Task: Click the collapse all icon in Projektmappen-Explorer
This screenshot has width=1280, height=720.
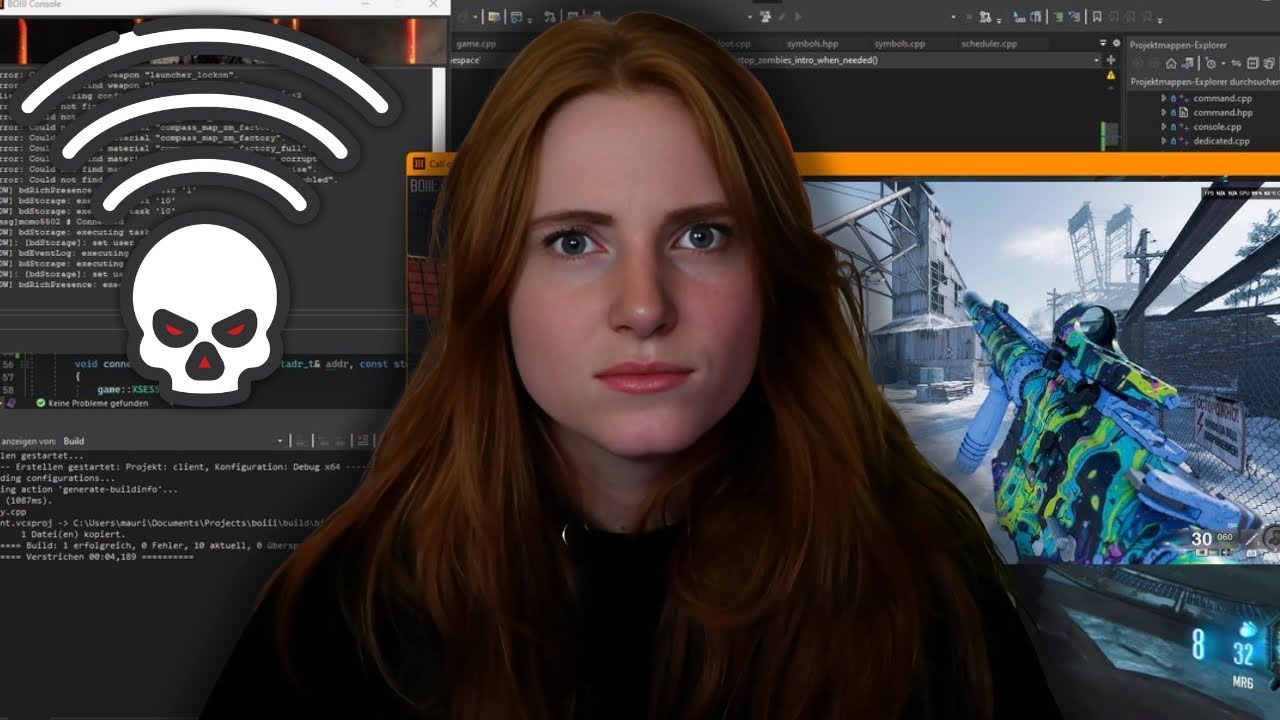Action: pos(1253,63)
